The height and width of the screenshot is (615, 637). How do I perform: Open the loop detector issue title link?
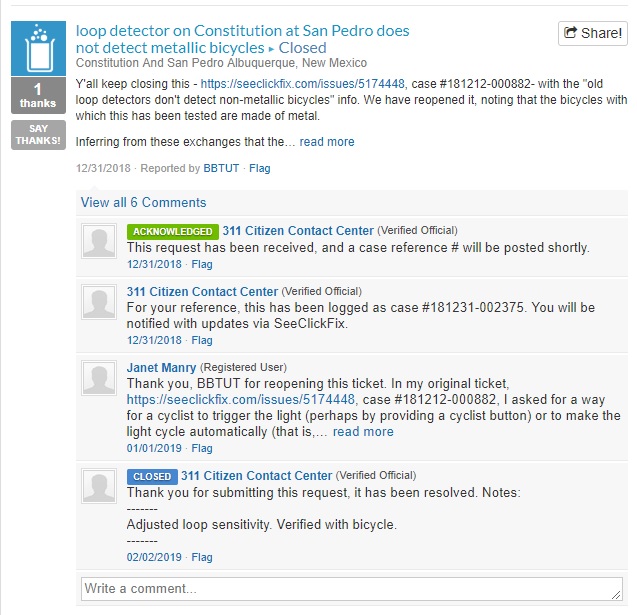[x=242, y=39]
